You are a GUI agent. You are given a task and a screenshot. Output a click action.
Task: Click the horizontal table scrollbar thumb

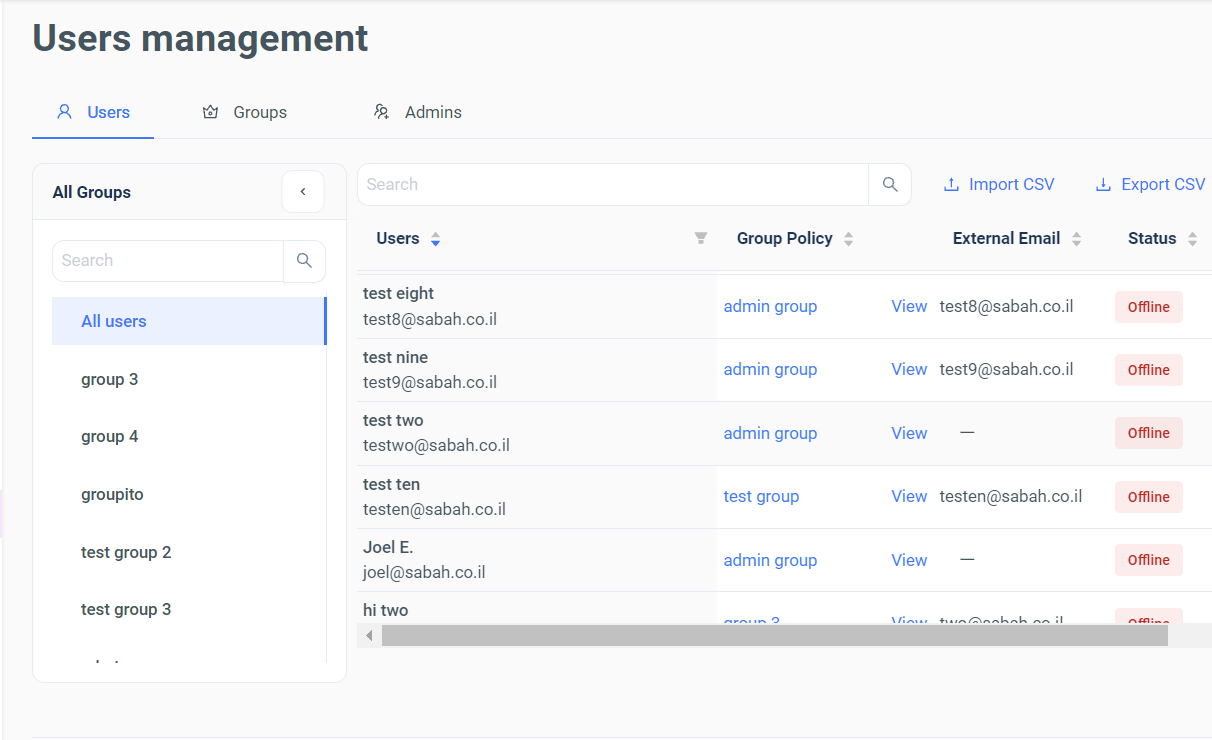[775, 636]
